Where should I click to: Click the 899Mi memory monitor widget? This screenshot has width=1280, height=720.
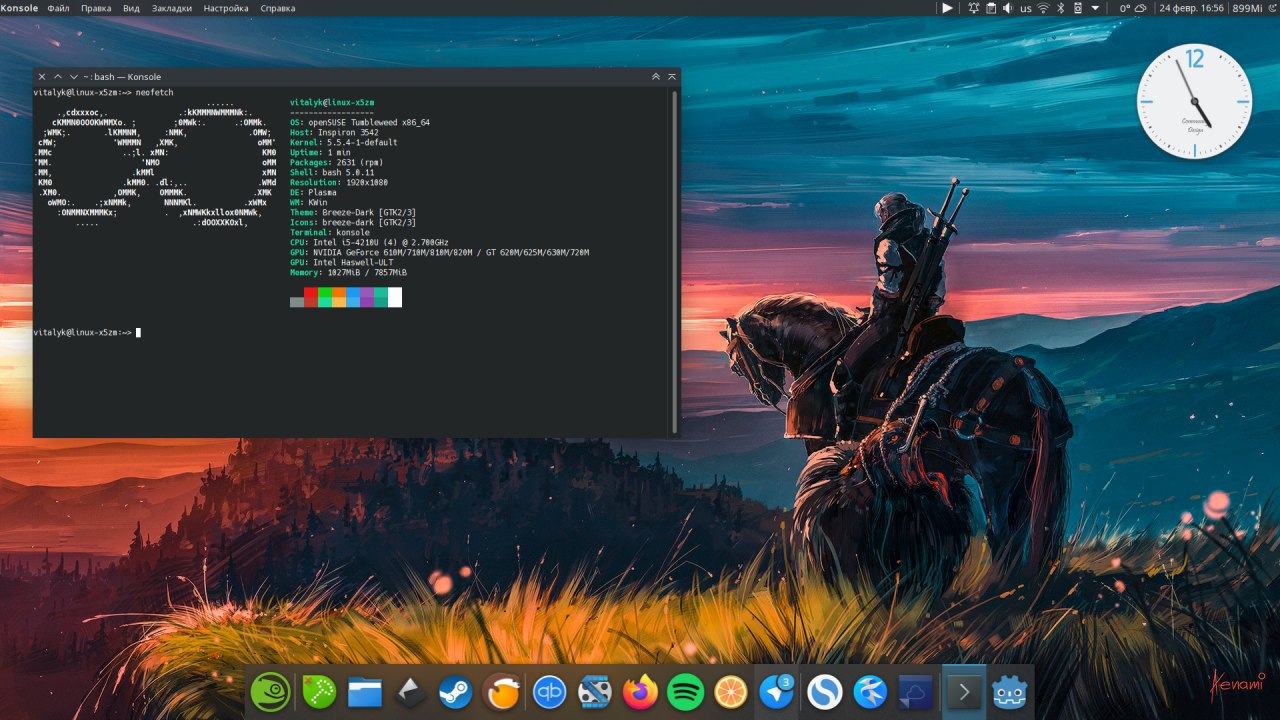coord(1246,8)
